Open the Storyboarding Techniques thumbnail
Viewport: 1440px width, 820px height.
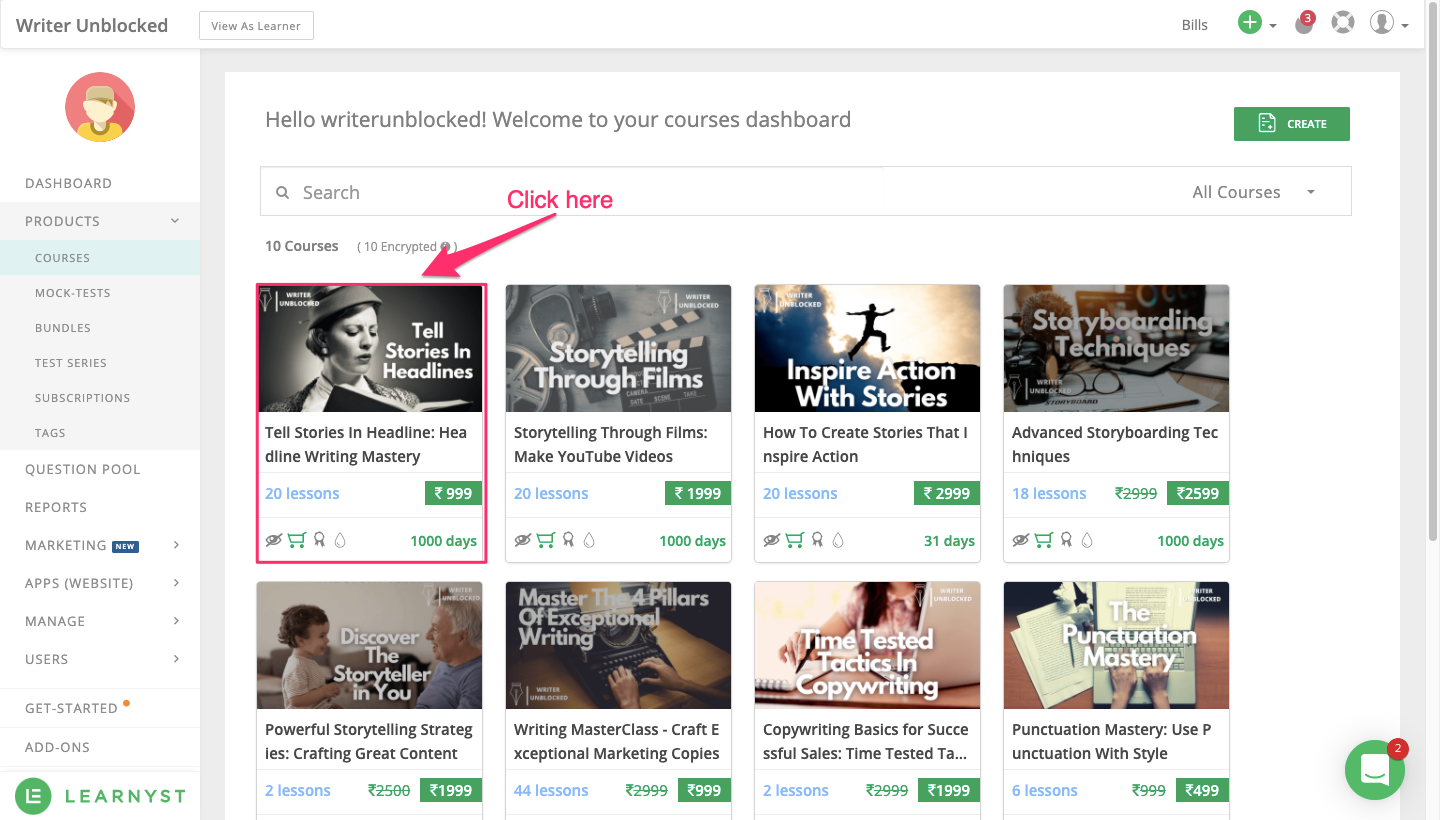pos(1116,348)
